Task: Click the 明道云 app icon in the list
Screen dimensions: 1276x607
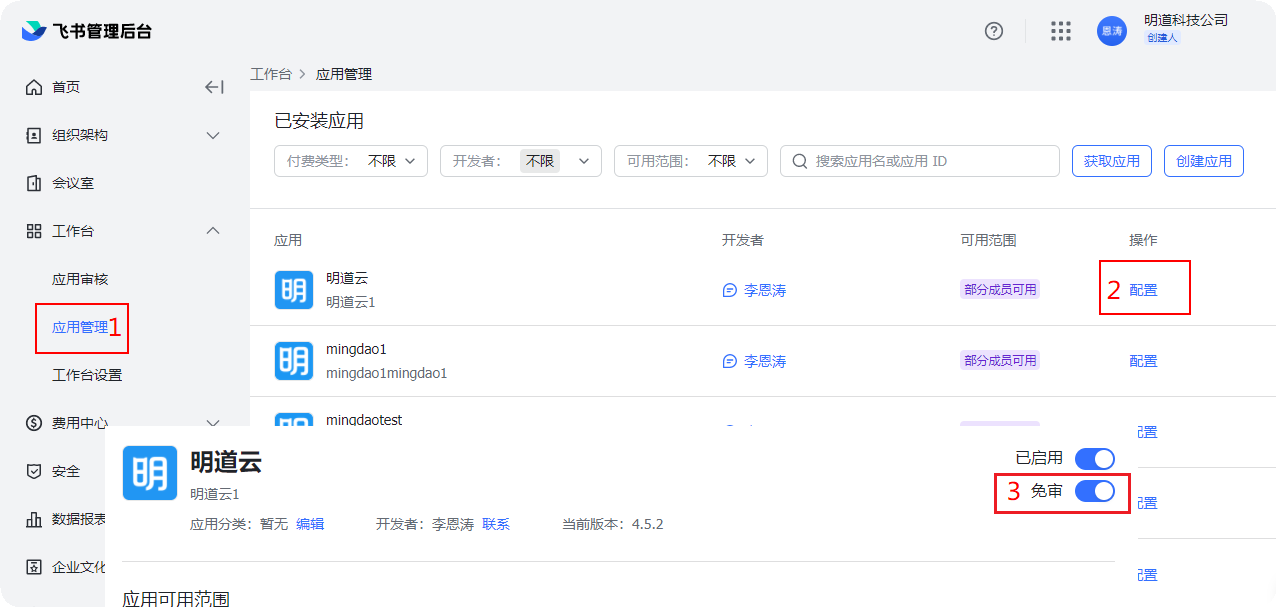Action: tap(294, 290)
